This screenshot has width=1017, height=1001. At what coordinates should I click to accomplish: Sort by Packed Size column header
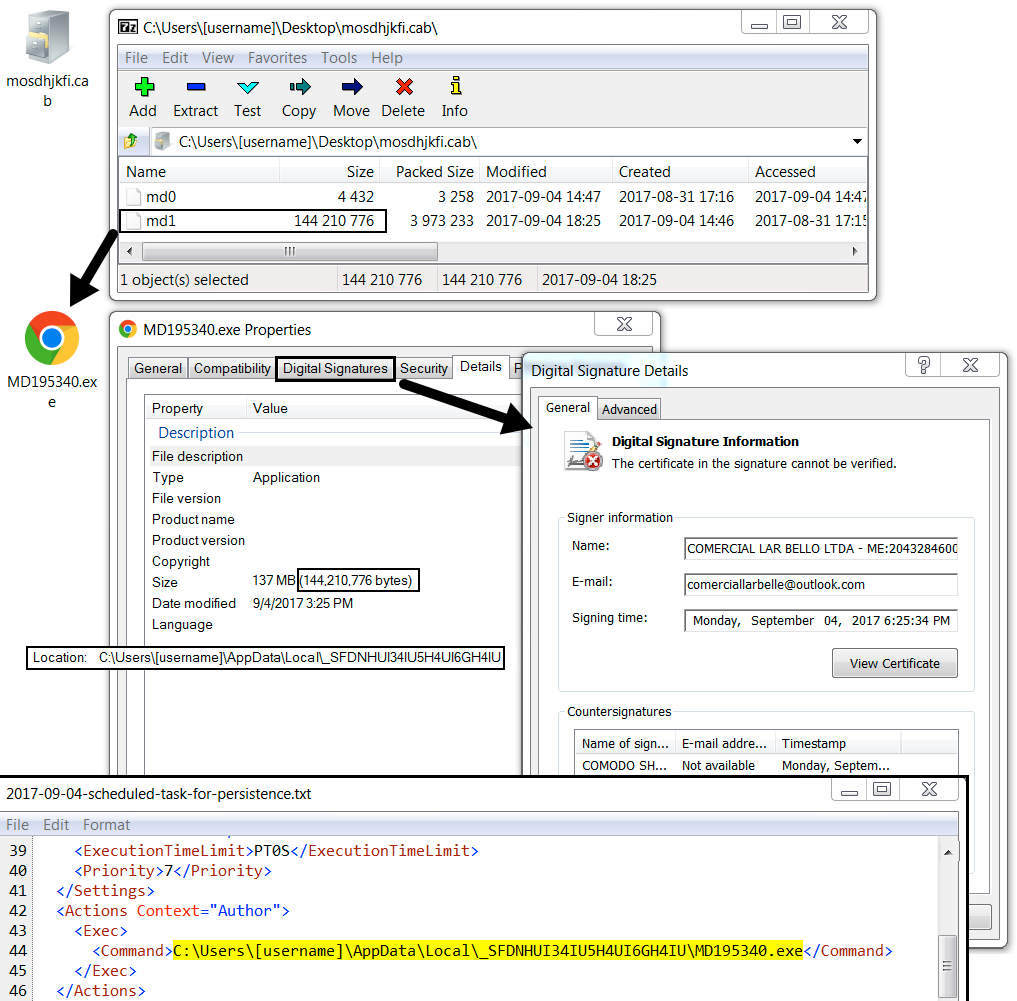click(x=430, y=172)
